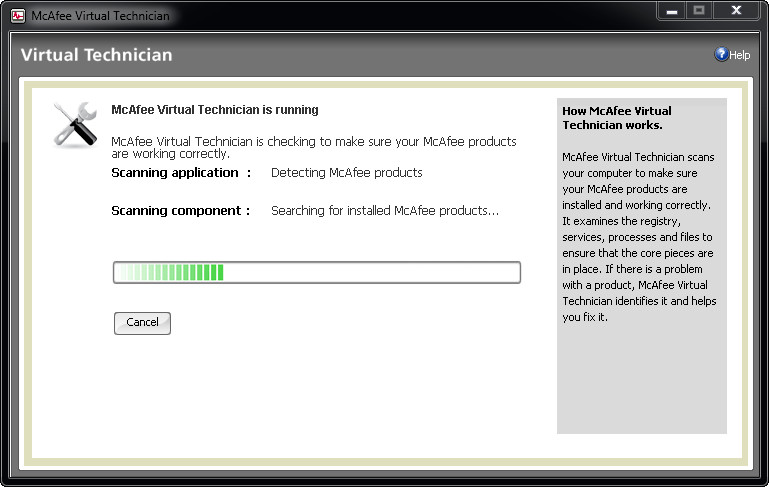Click the wrench and screwdriver tools icon
This screenshot has width=769, height=487.
(76, 125)
